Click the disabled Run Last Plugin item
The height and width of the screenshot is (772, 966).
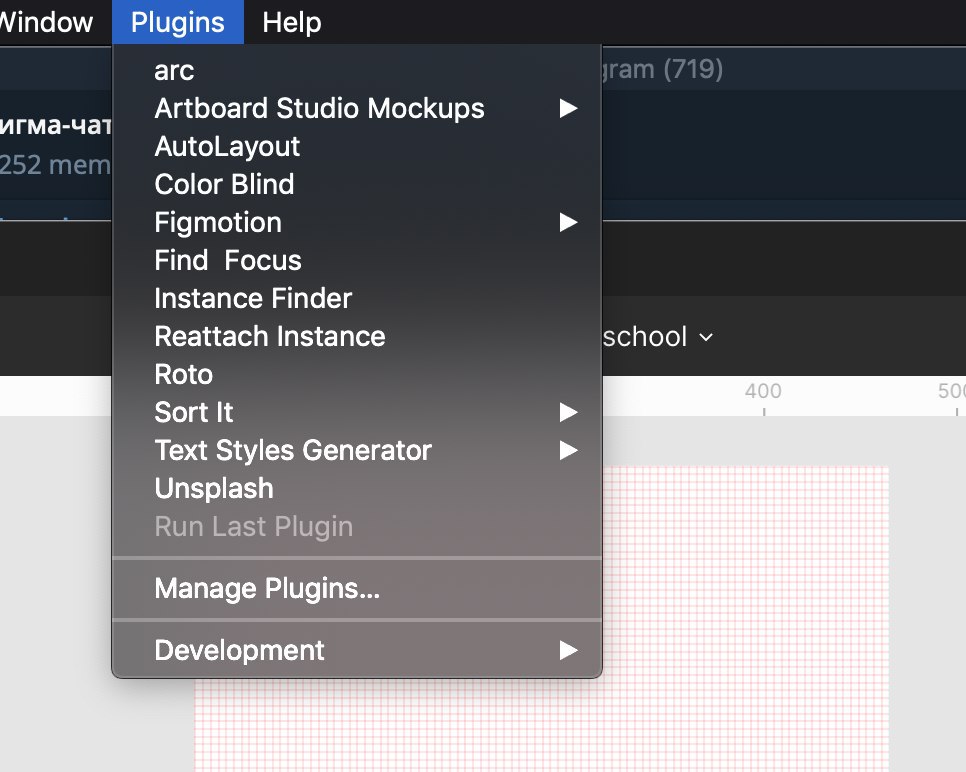(x=357, y=527)
